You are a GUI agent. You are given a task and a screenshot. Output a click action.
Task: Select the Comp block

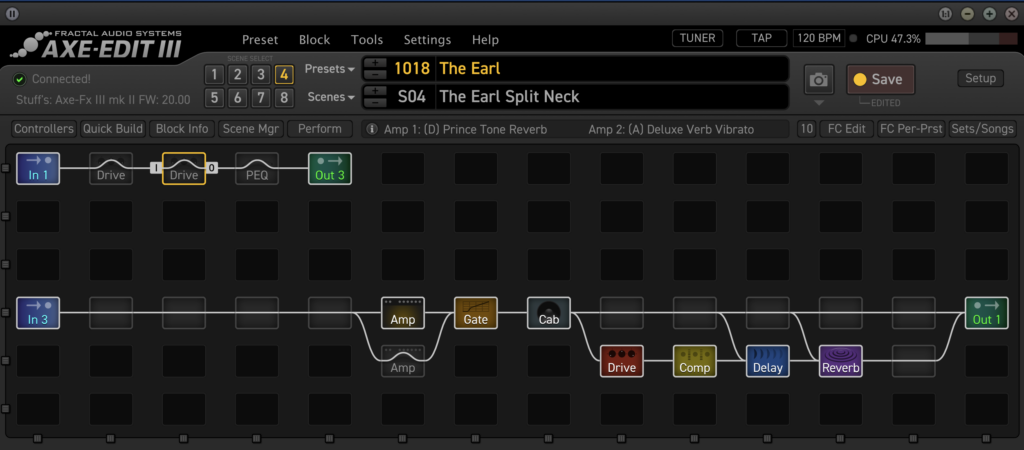click(x=695, y=361)
